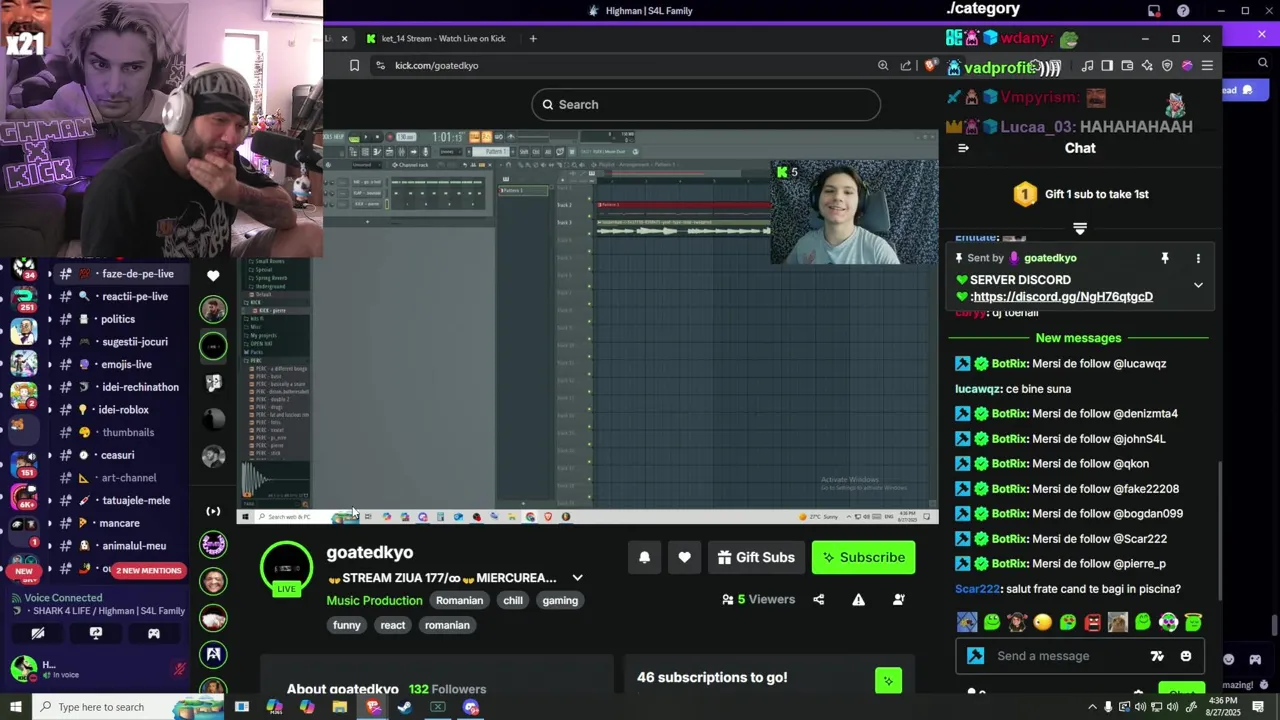
Task: Open the browser hamburger menu
Action: [x=1207, y=65]
